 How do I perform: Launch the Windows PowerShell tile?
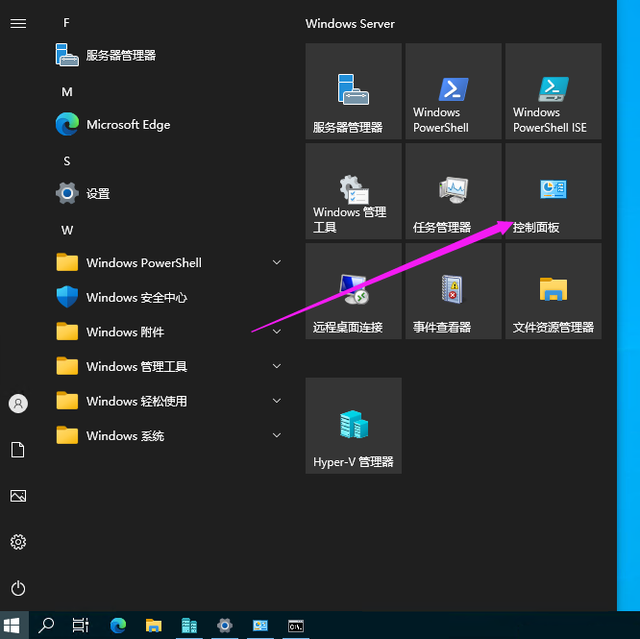coord(453,91)
